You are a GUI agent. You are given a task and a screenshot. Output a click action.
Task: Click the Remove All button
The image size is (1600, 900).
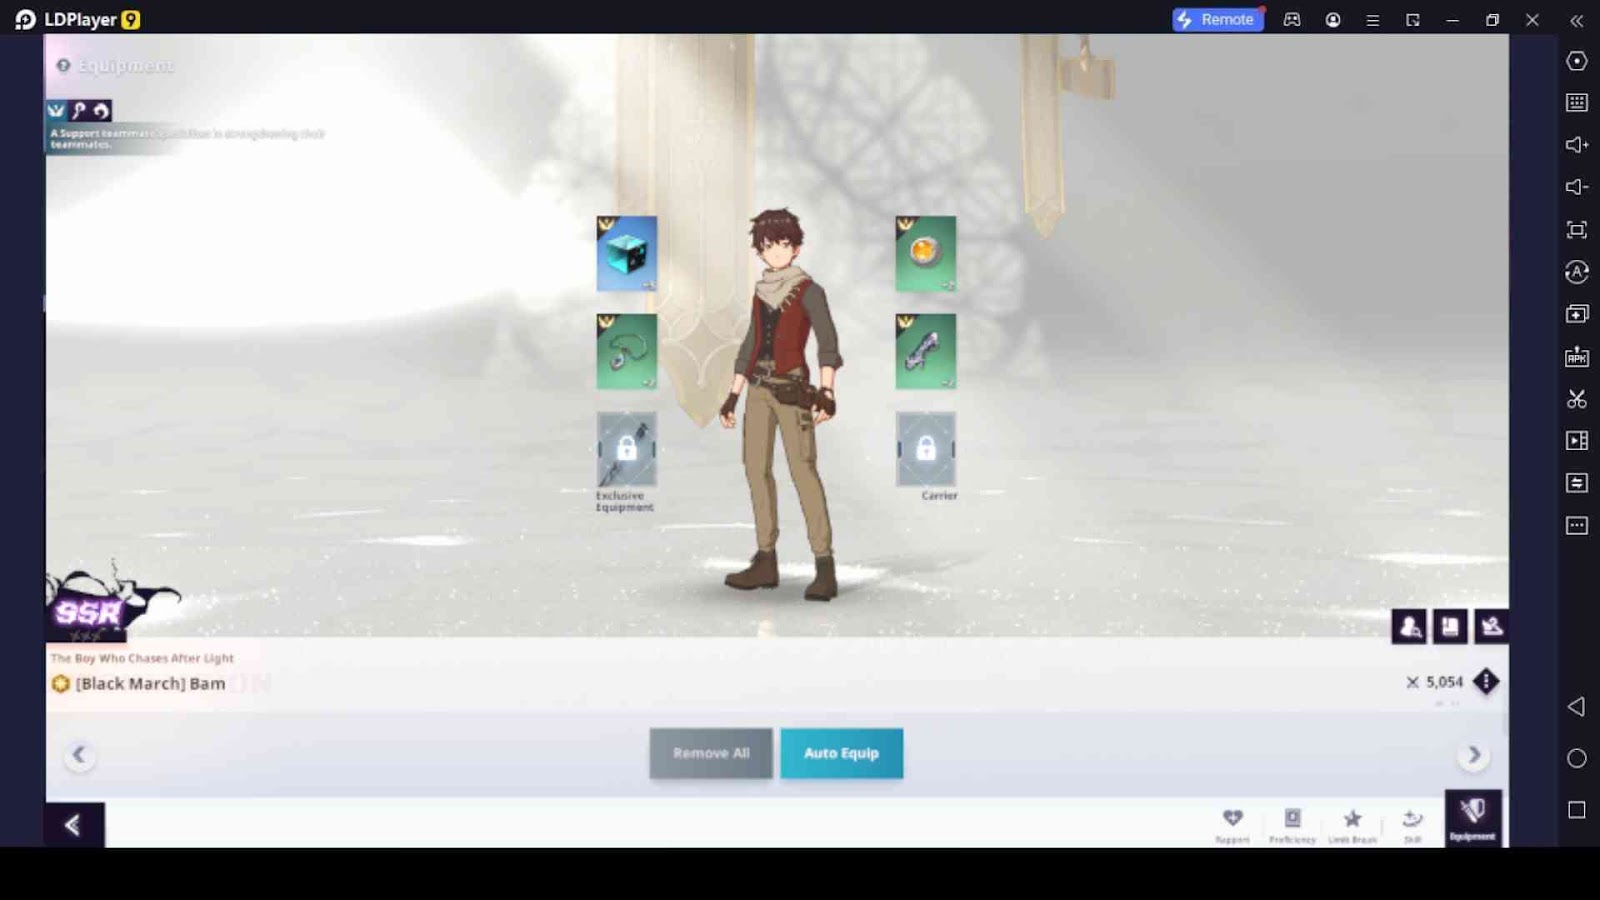(711, 753)
